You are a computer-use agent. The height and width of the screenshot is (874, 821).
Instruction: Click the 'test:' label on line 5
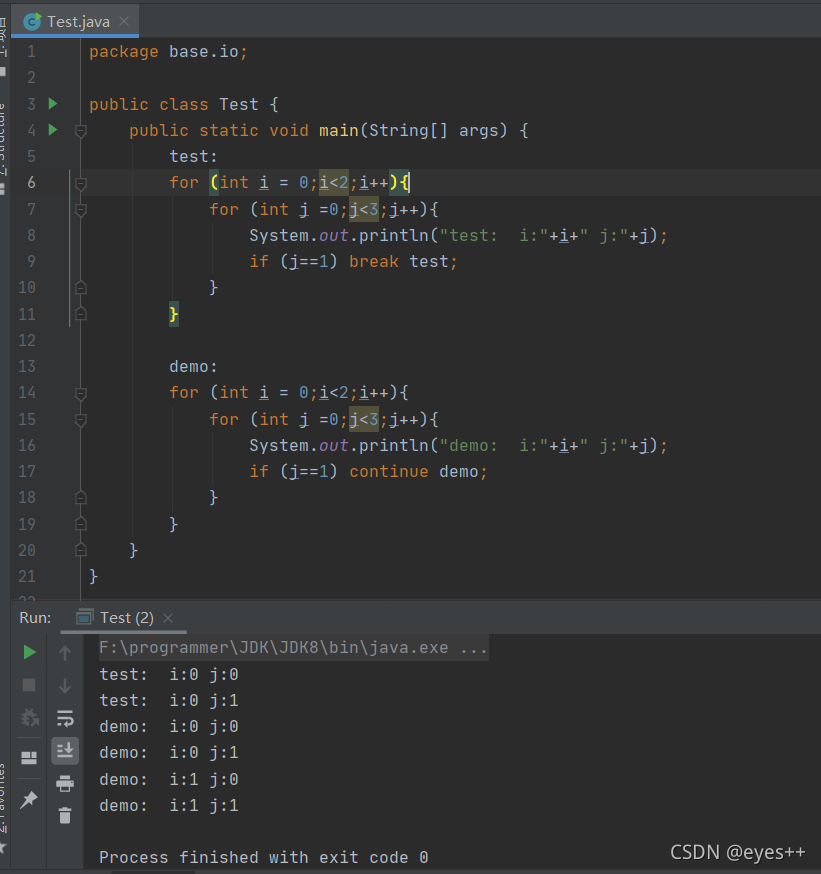[193, 157]
